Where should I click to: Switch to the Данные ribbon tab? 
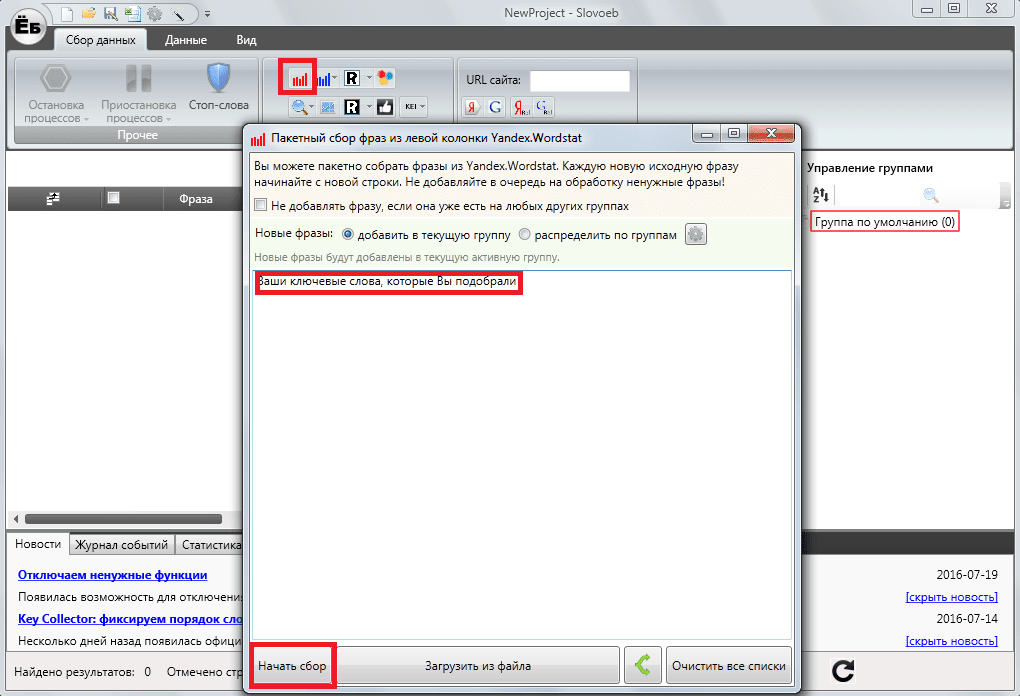point(185,40)
